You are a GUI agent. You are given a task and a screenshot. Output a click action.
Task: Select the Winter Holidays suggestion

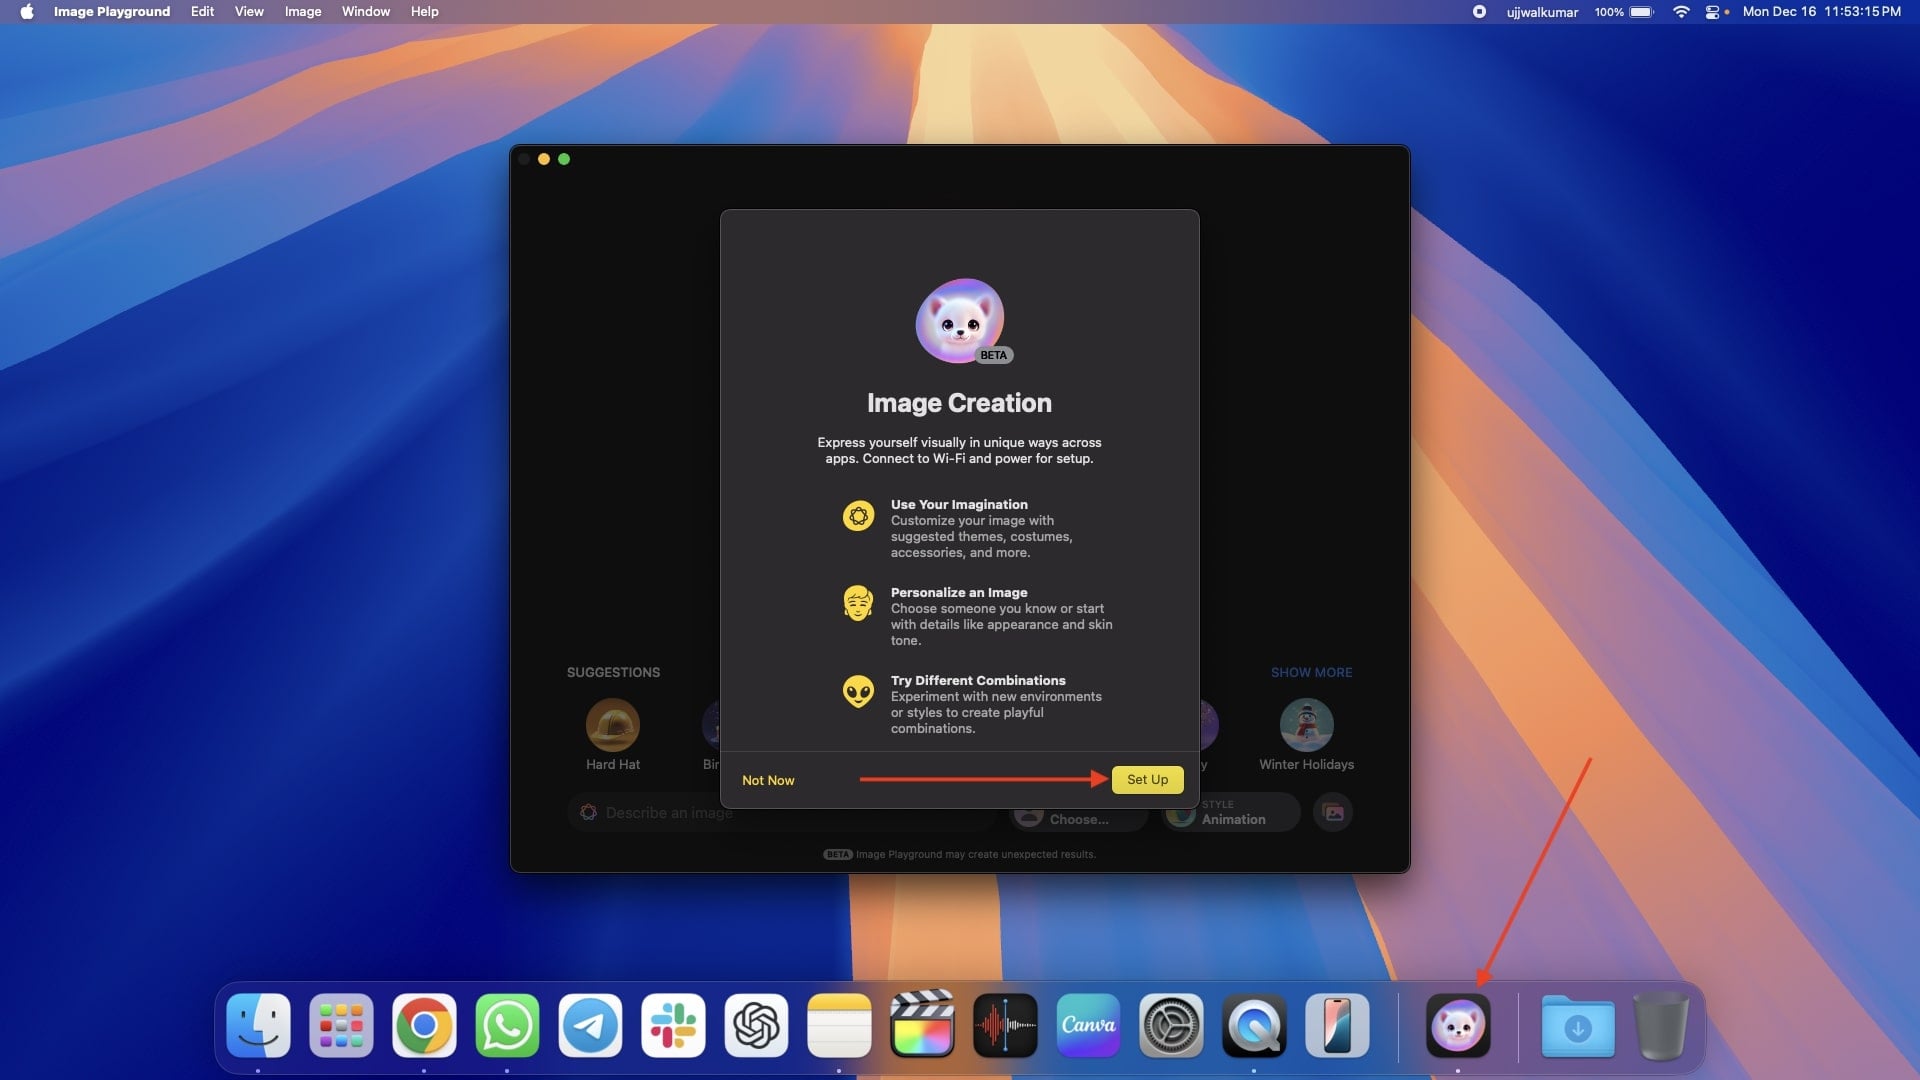[1306, 726]
